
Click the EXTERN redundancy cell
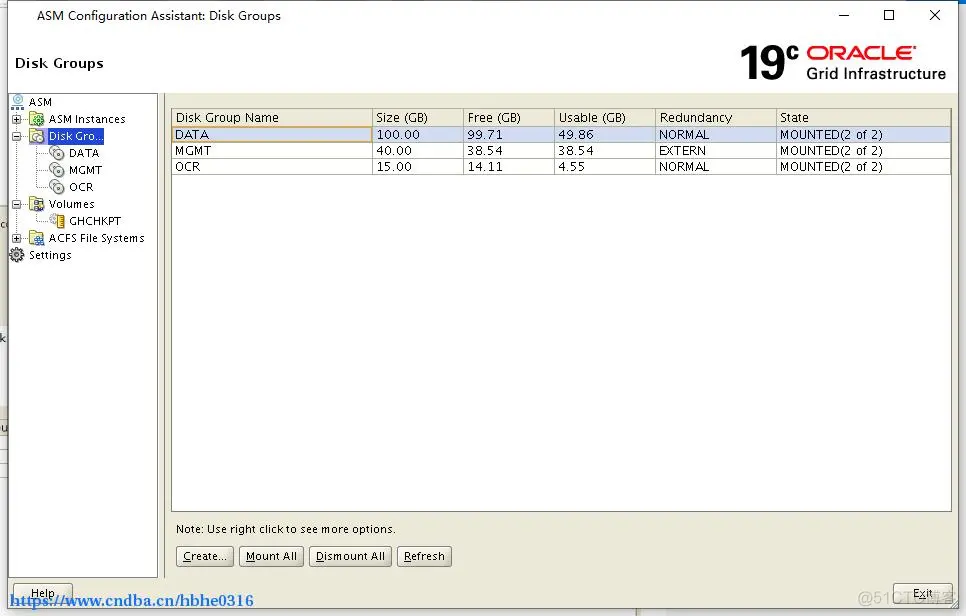pos(716,150)
